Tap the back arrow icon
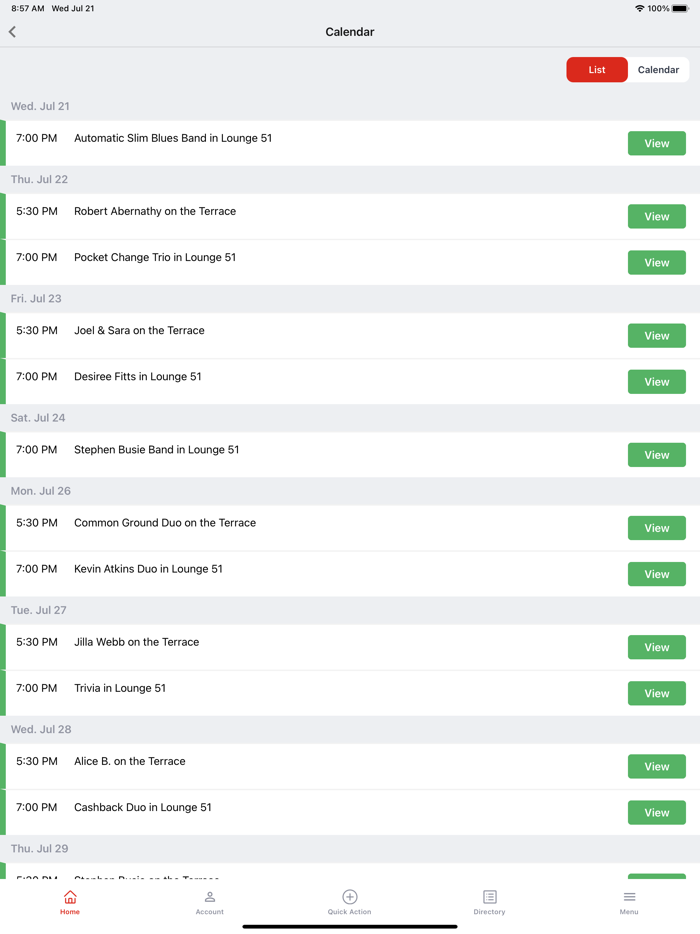Image resolution: width=700 pixels, height=934 pixels. pos(13,32)
